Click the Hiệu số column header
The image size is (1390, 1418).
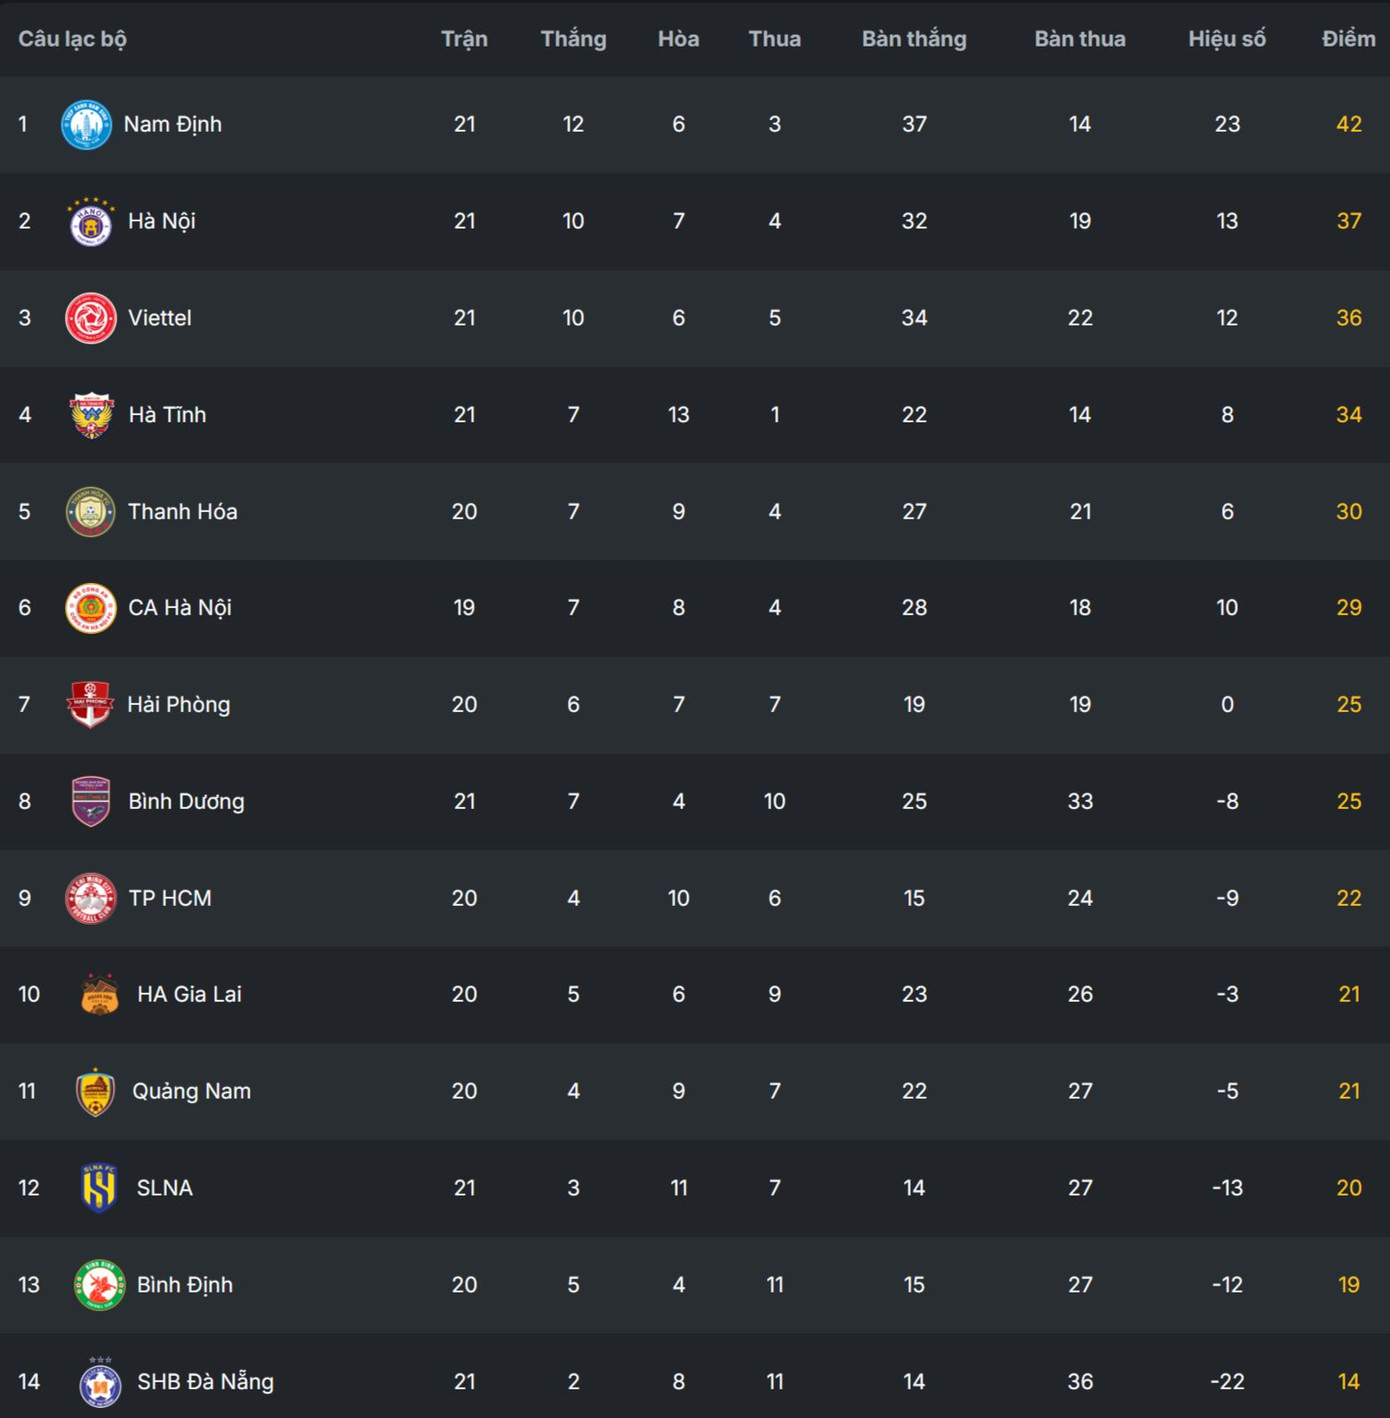(x=1226, y=39)
